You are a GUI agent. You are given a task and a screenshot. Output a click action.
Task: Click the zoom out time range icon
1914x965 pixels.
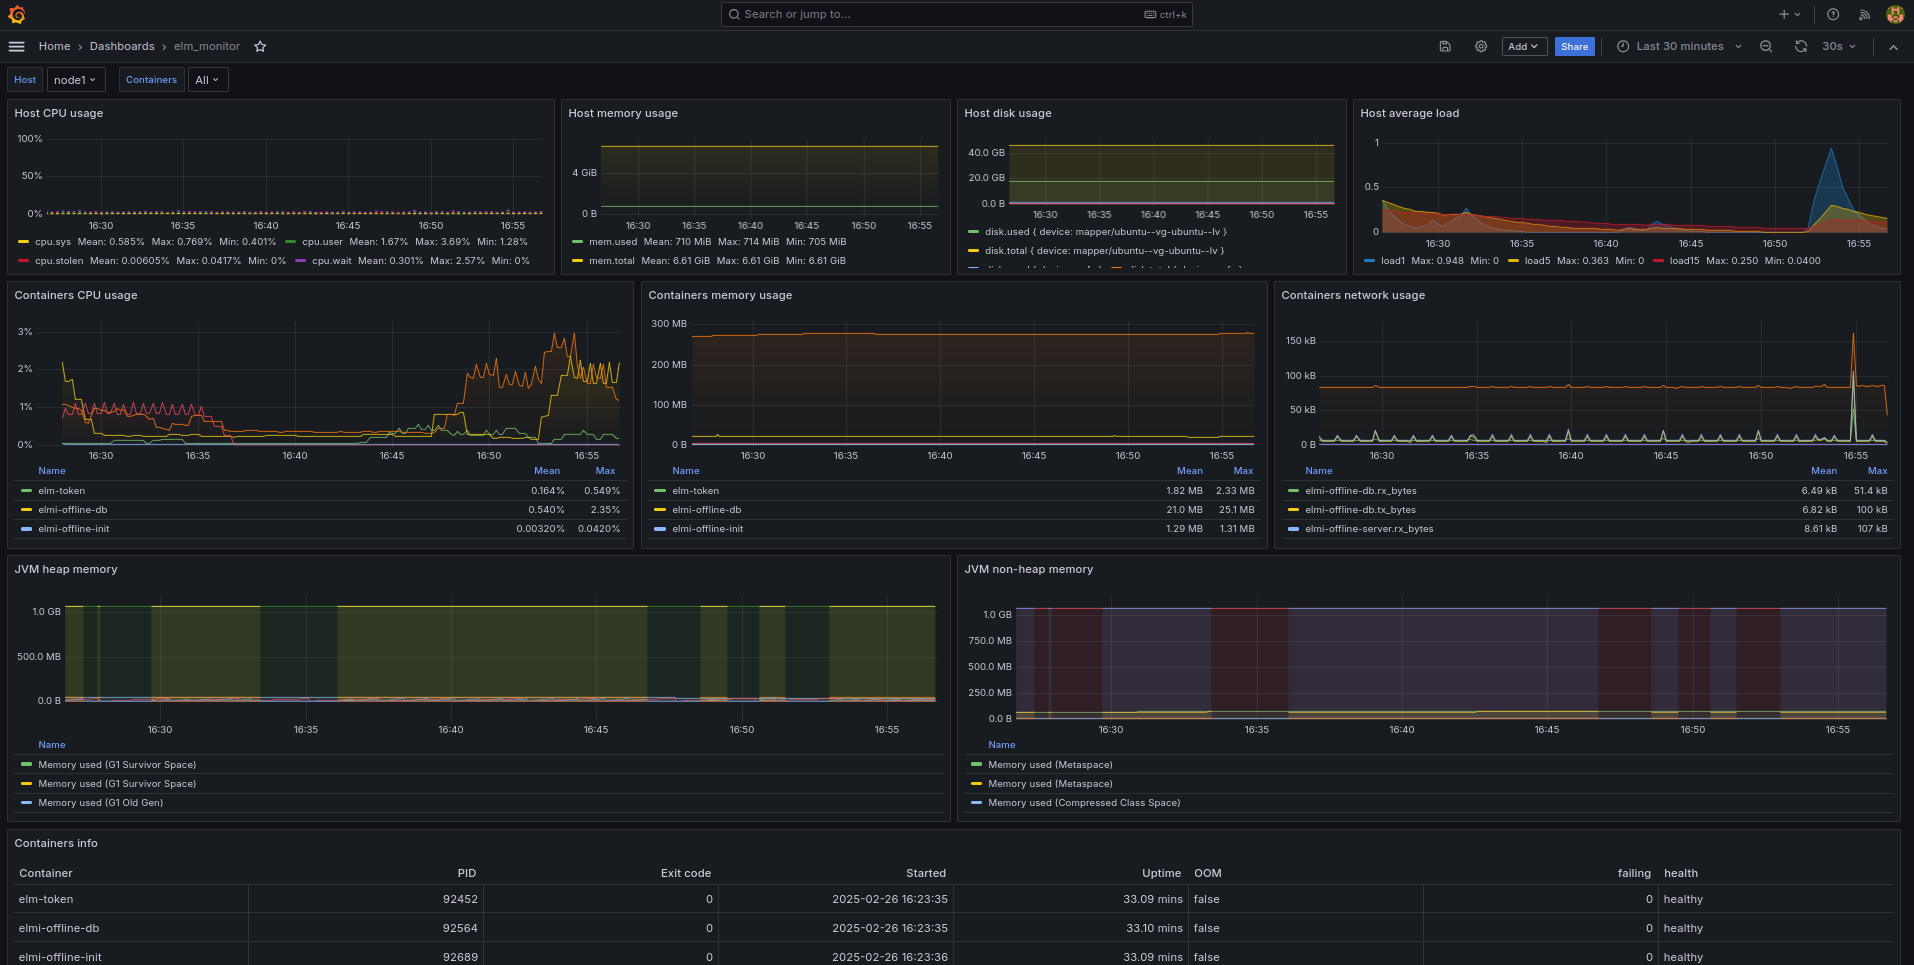point(1766,47)
